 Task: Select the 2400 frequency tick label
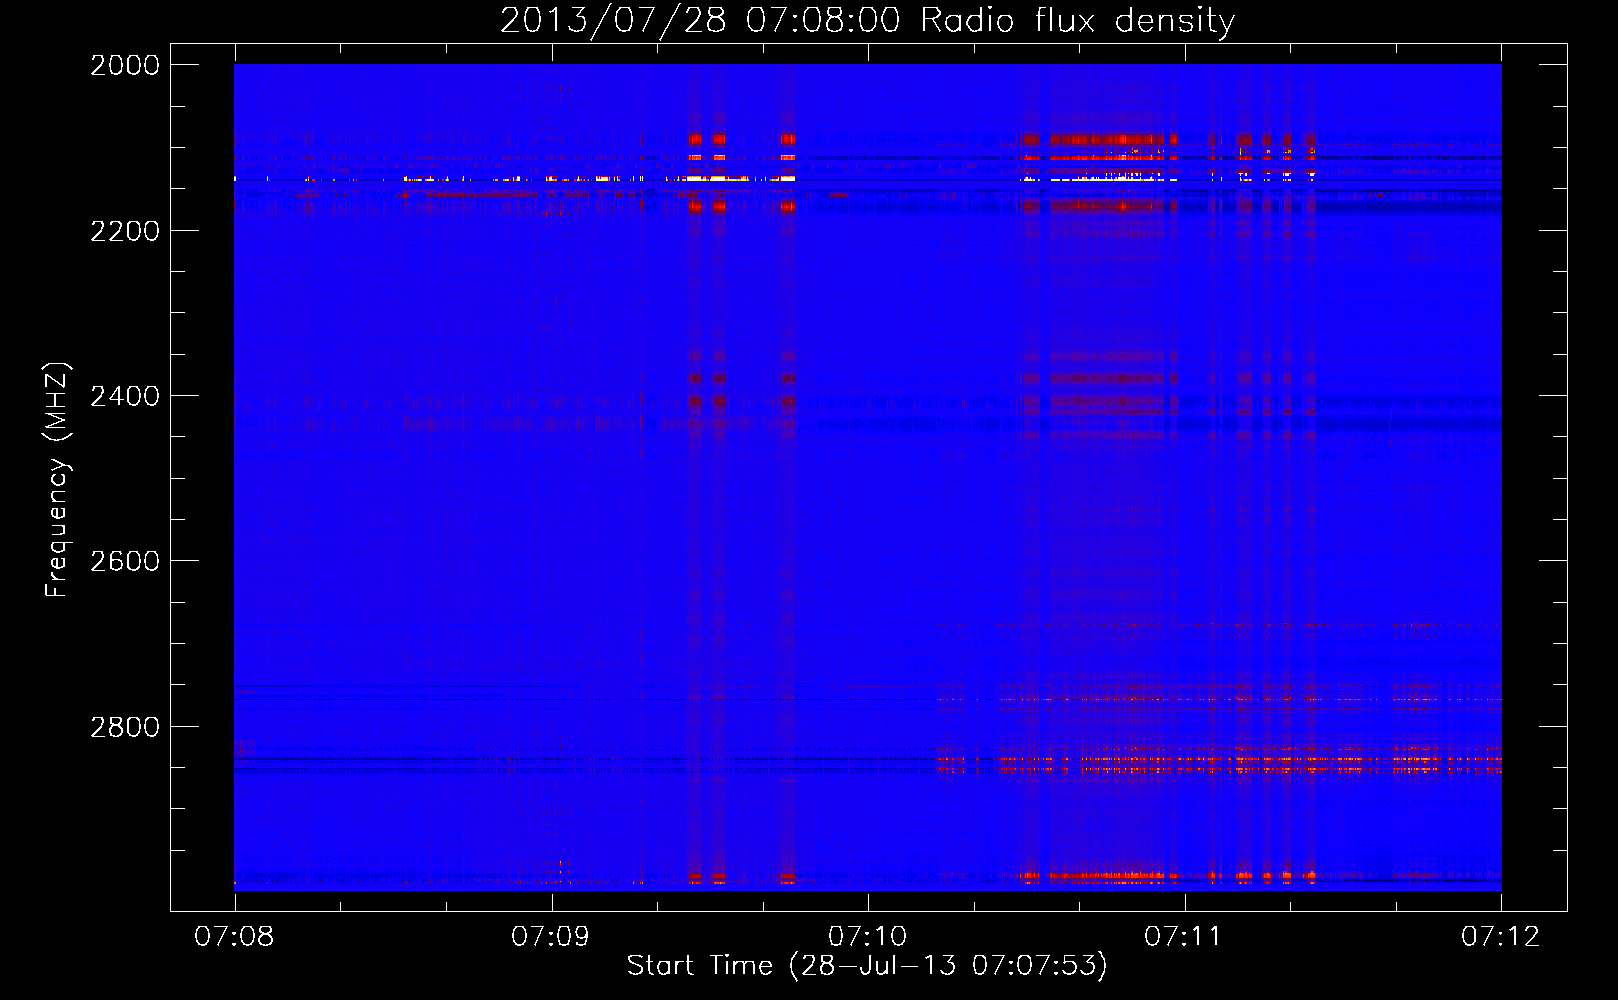tap(125, 396)
